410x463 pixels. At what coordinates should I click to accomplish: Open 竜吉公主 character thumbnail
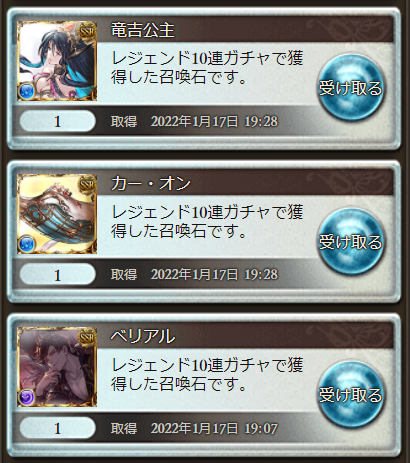point(57,61)
